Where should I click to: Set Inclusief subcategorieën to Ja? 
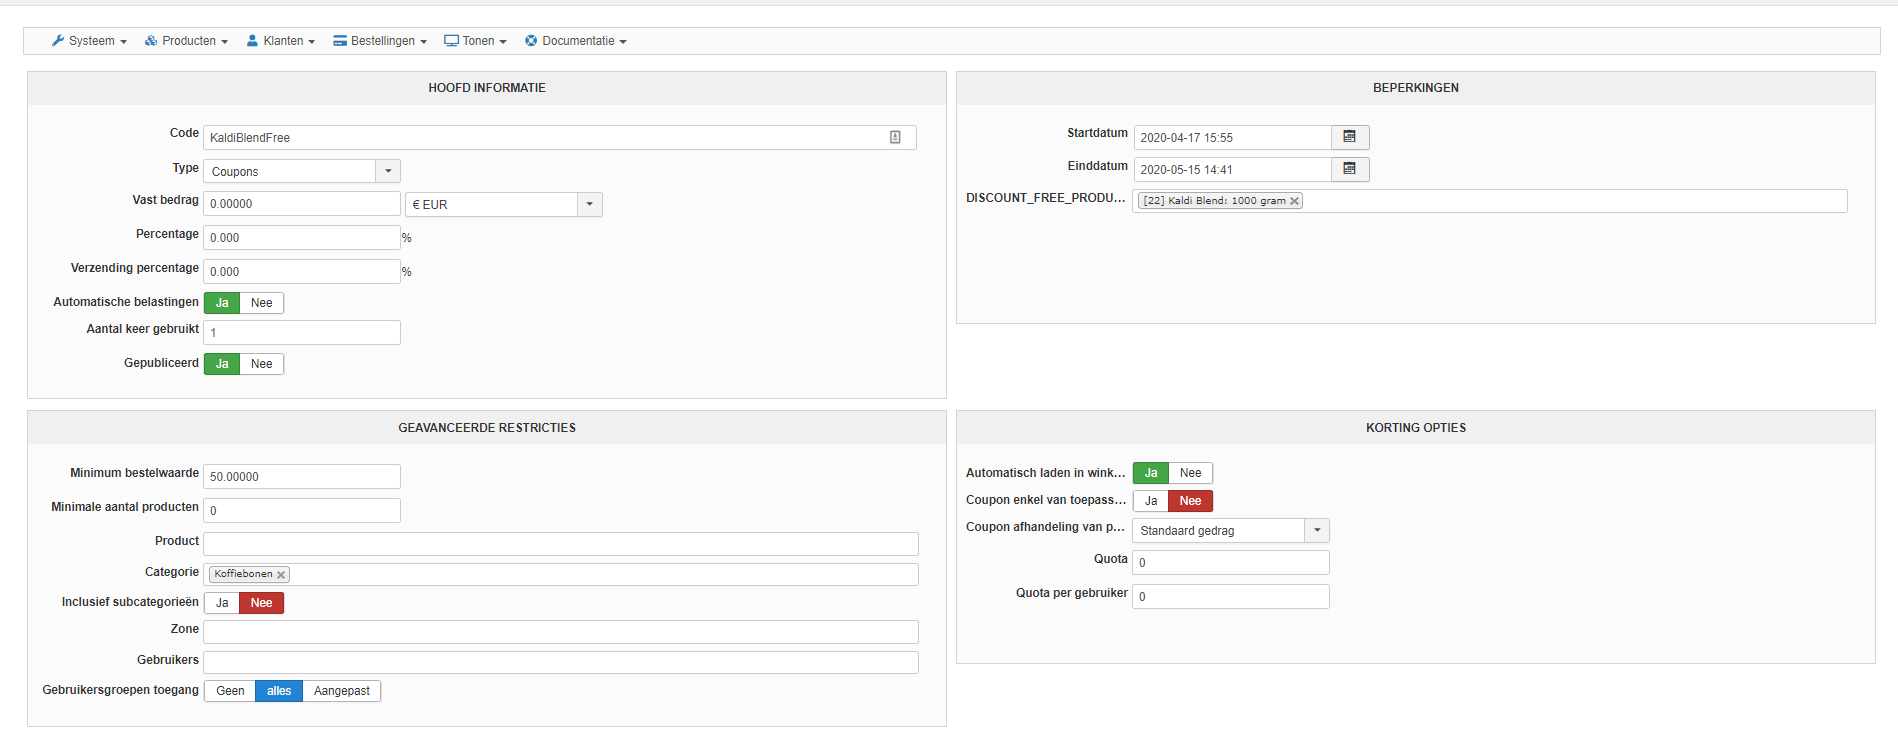222,603
